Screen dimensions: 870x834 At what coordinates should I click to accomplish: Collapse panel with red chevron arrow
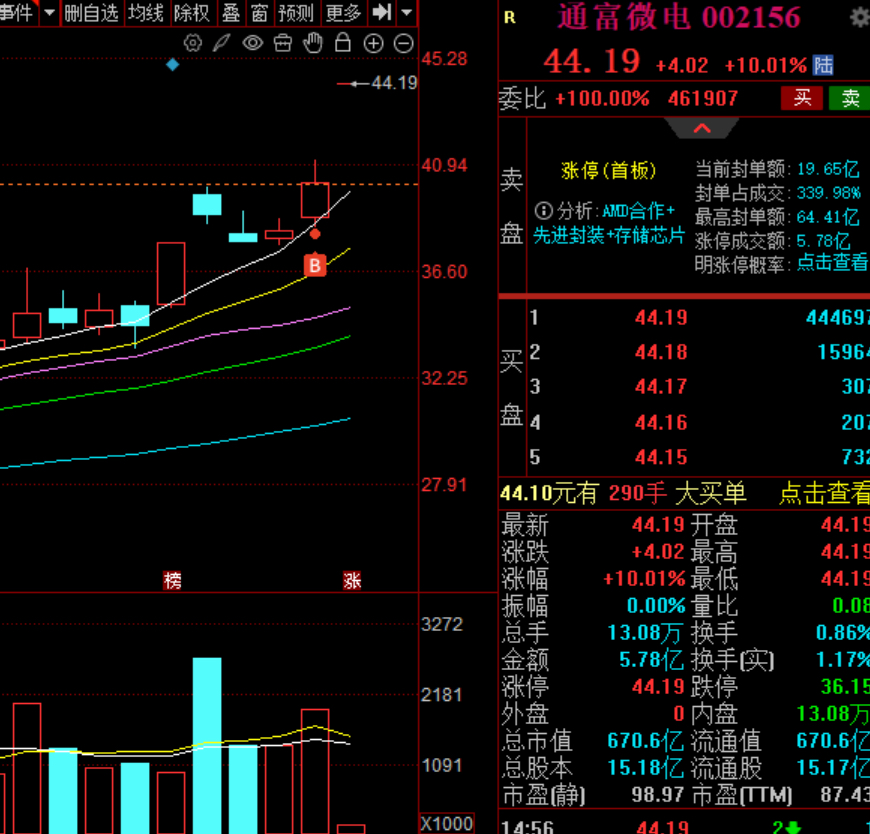702,129
